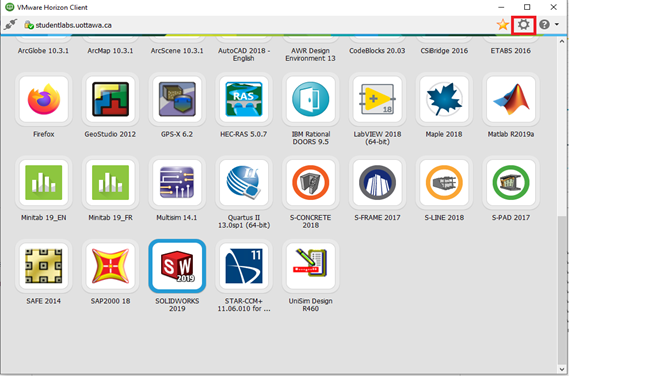Toggle the favorites star filter
This screenshot has height=376, width=663.
(x=503, y=25)
